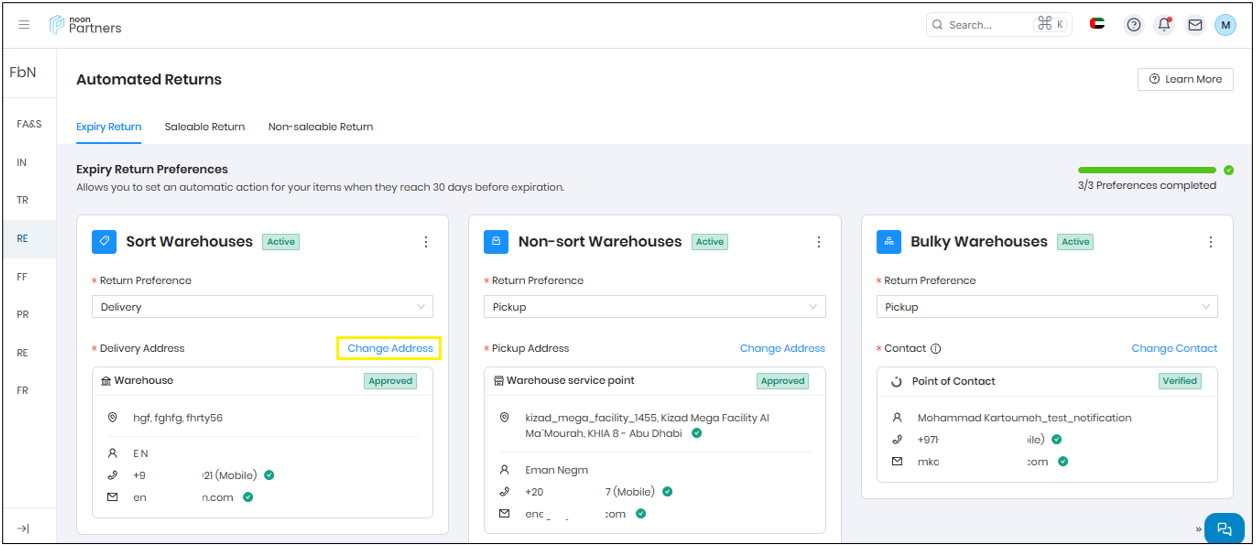Open the notifications bell
The image size is (1257, 545).
tap(1164, 25)
